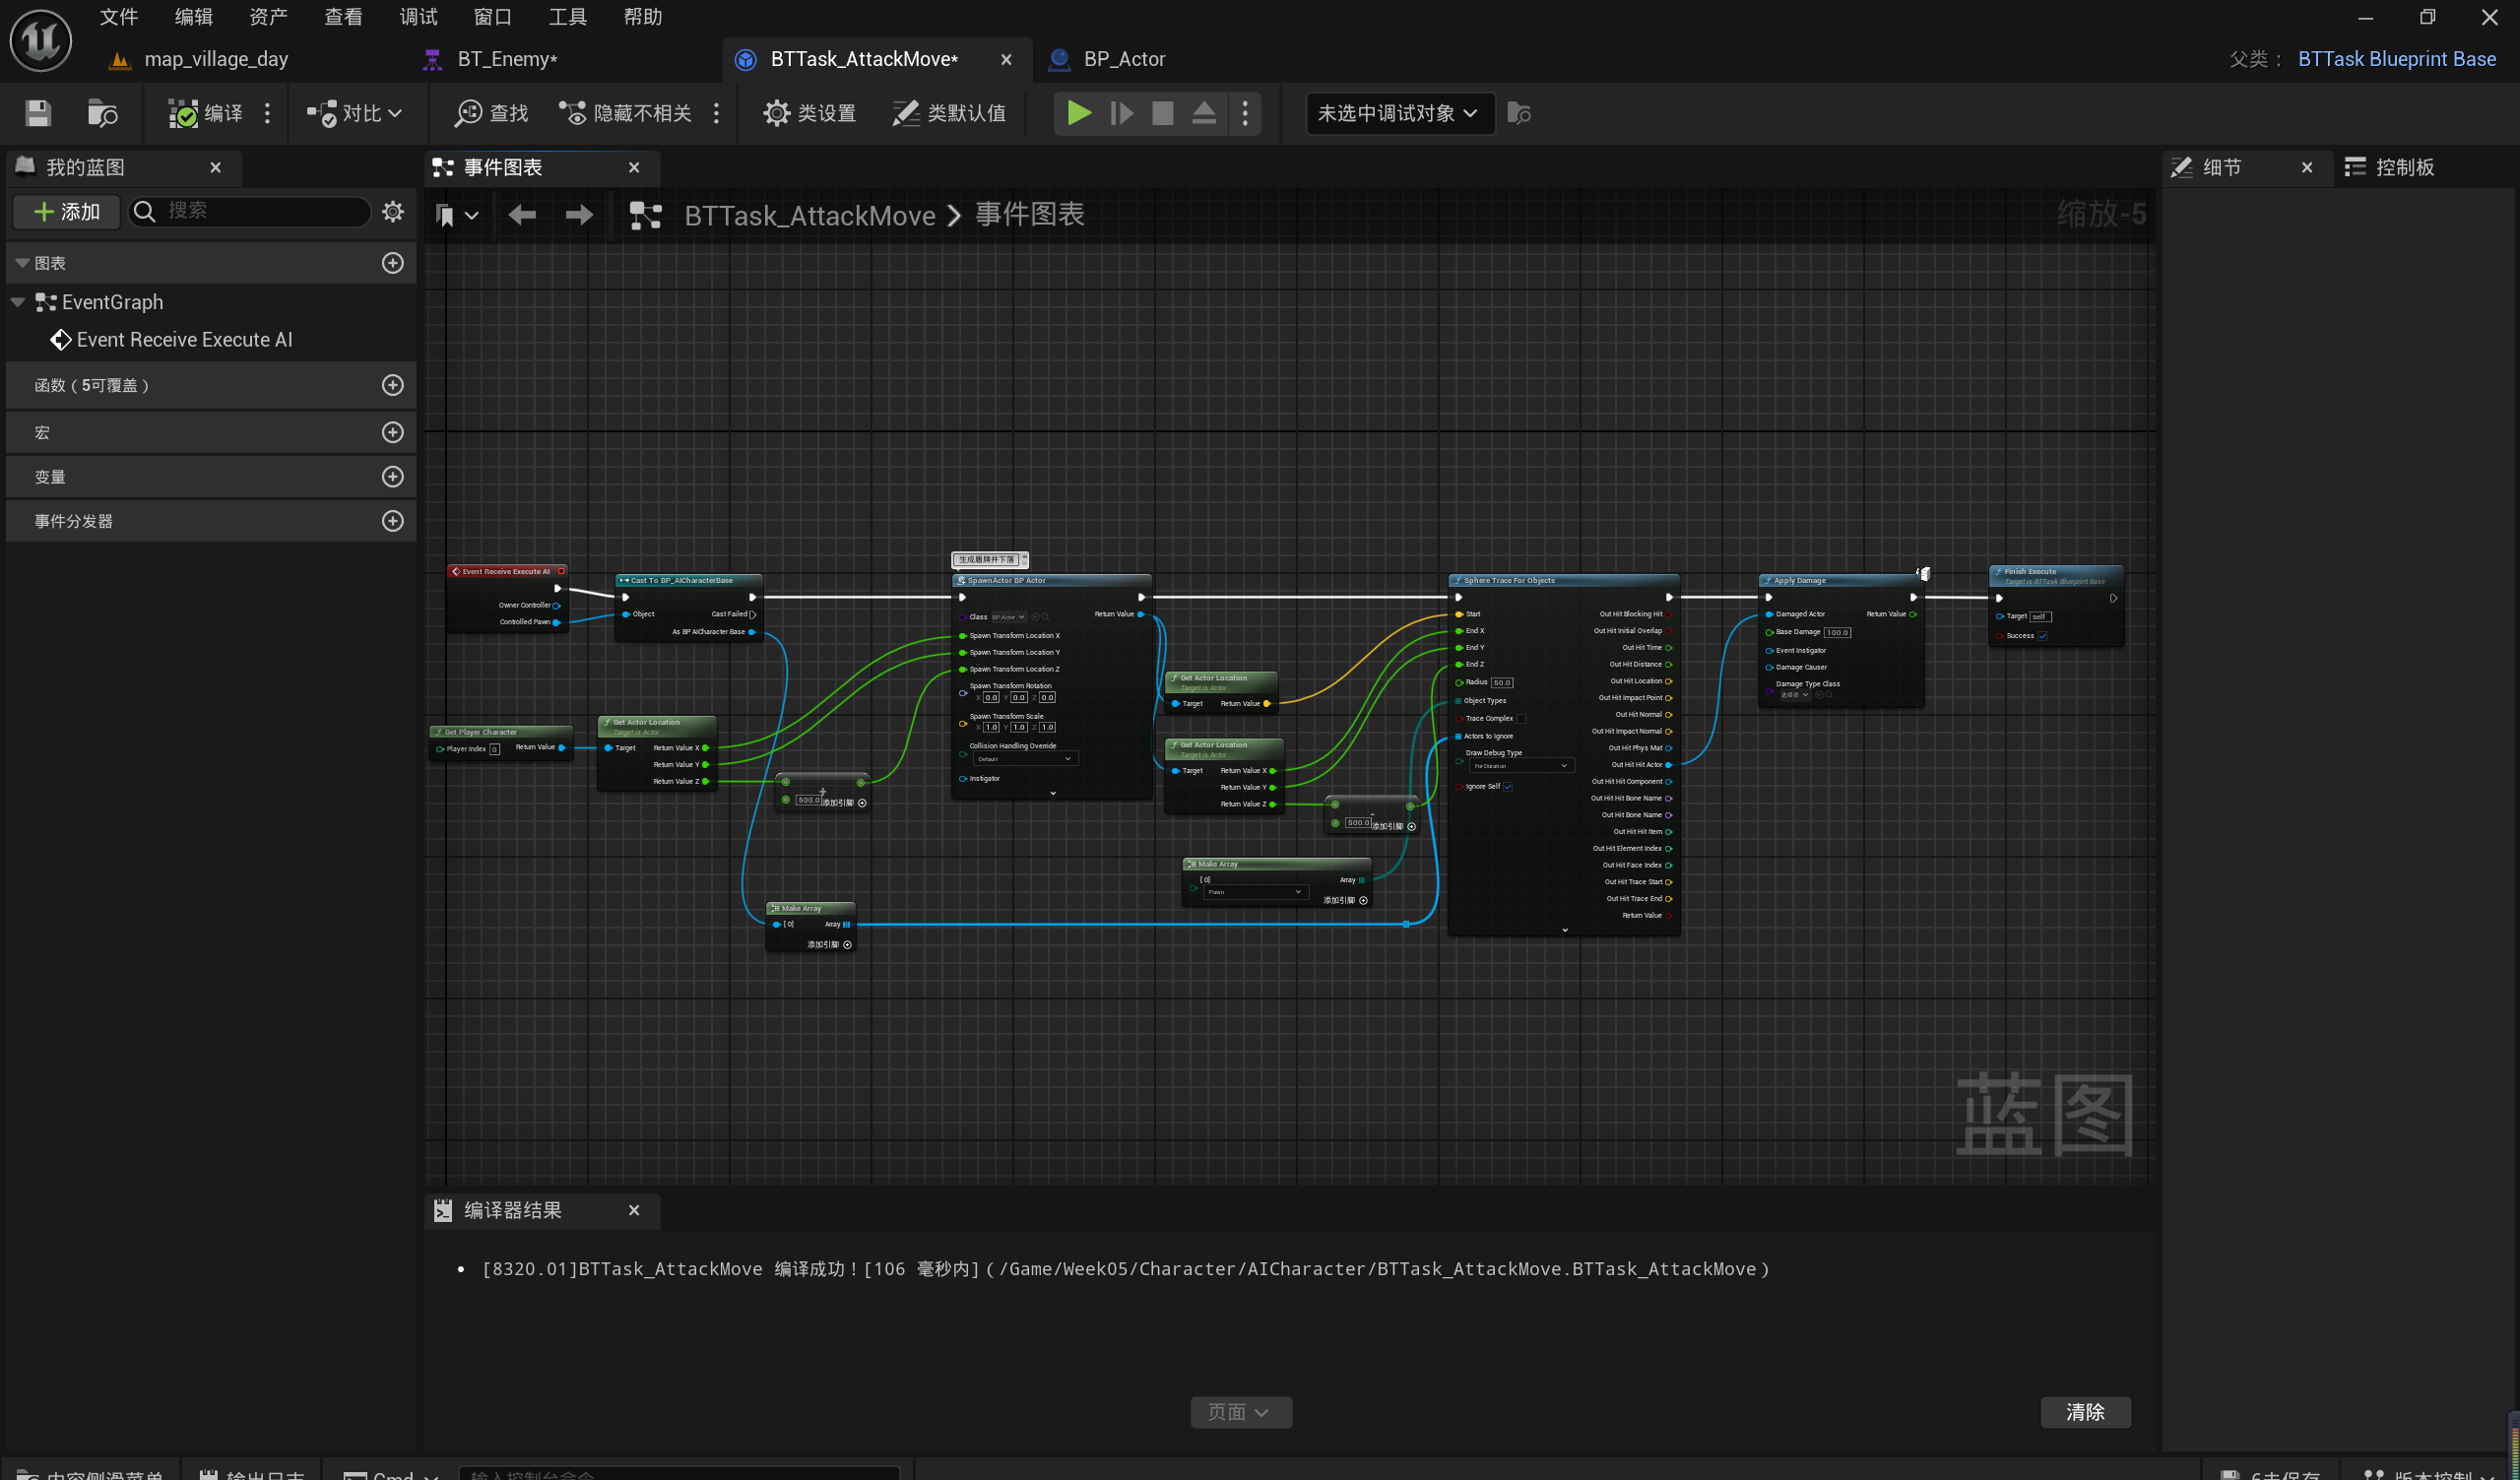Click the browse to asset icon
The image size is (2520, 1480).
point(102,113)
